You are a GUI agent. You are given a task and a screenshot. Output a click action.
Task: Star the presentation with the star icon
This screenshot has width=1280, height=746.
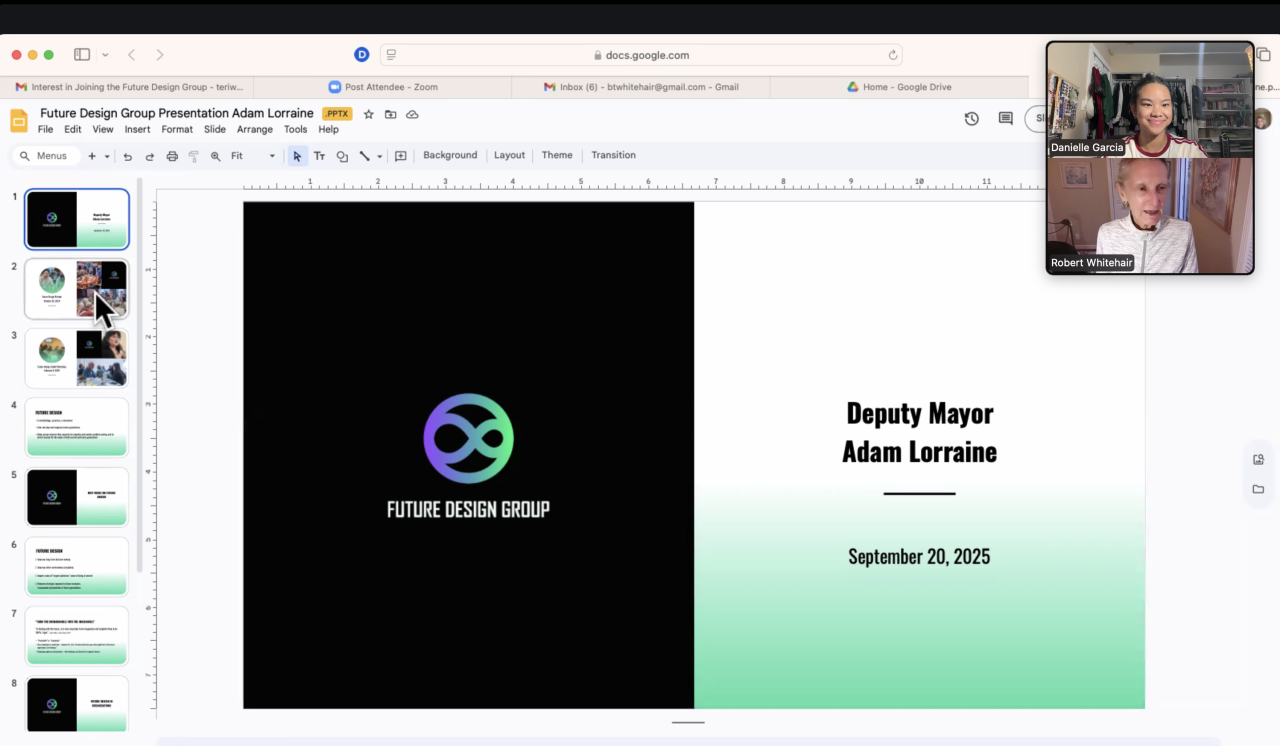(x=369, y=114)
